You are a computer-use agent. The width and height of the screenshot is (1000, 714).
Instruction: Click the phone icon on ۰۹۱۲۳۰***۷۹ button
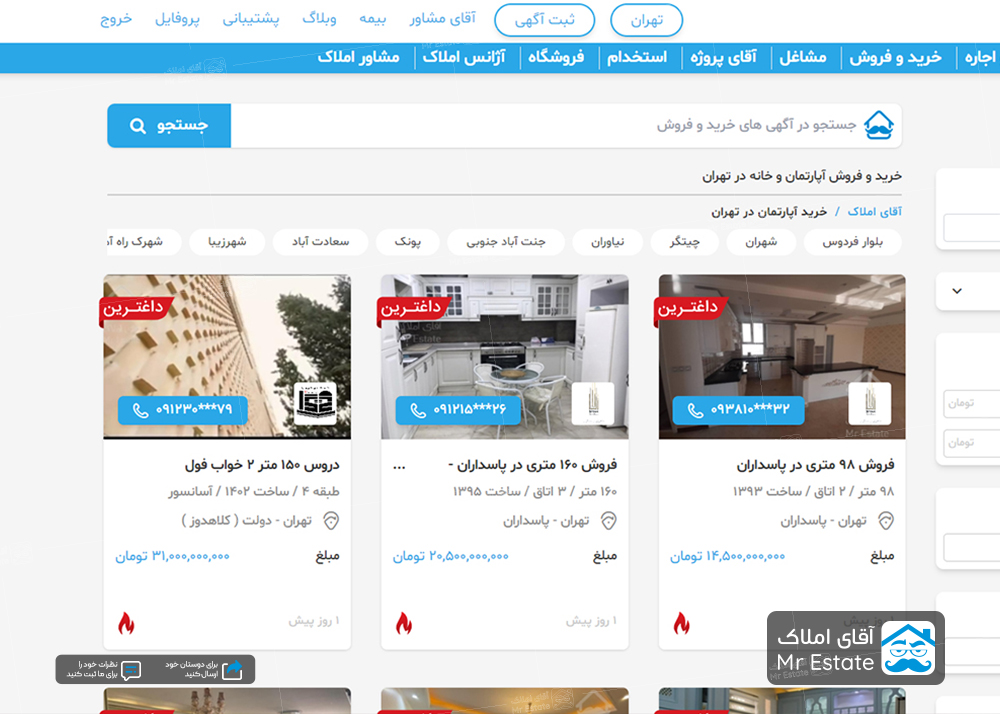pos(140,411)
